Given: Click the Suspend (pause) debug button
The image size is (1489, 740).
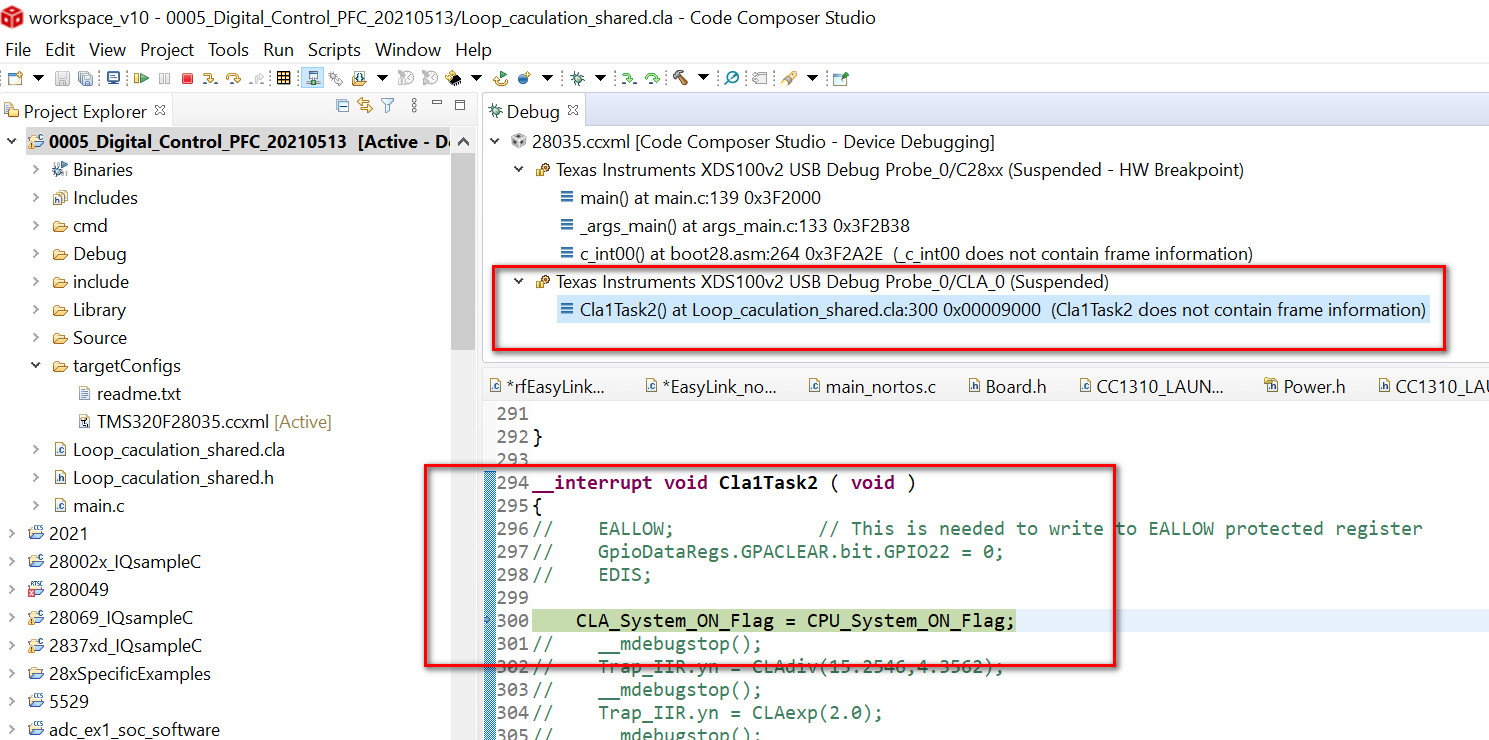Looking at the screenshot, I should point(164,78).
